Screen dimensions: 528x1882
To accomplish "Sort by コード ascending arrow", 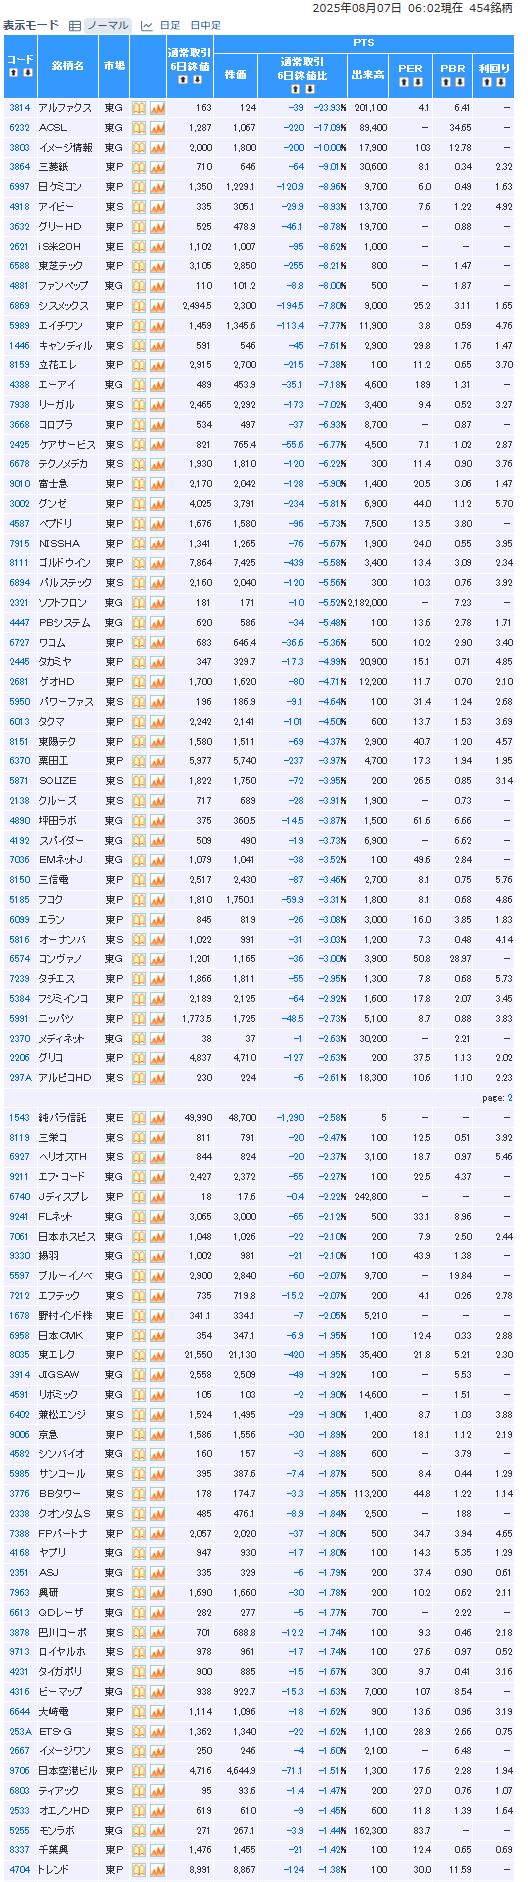I will [x=12, y=72].
